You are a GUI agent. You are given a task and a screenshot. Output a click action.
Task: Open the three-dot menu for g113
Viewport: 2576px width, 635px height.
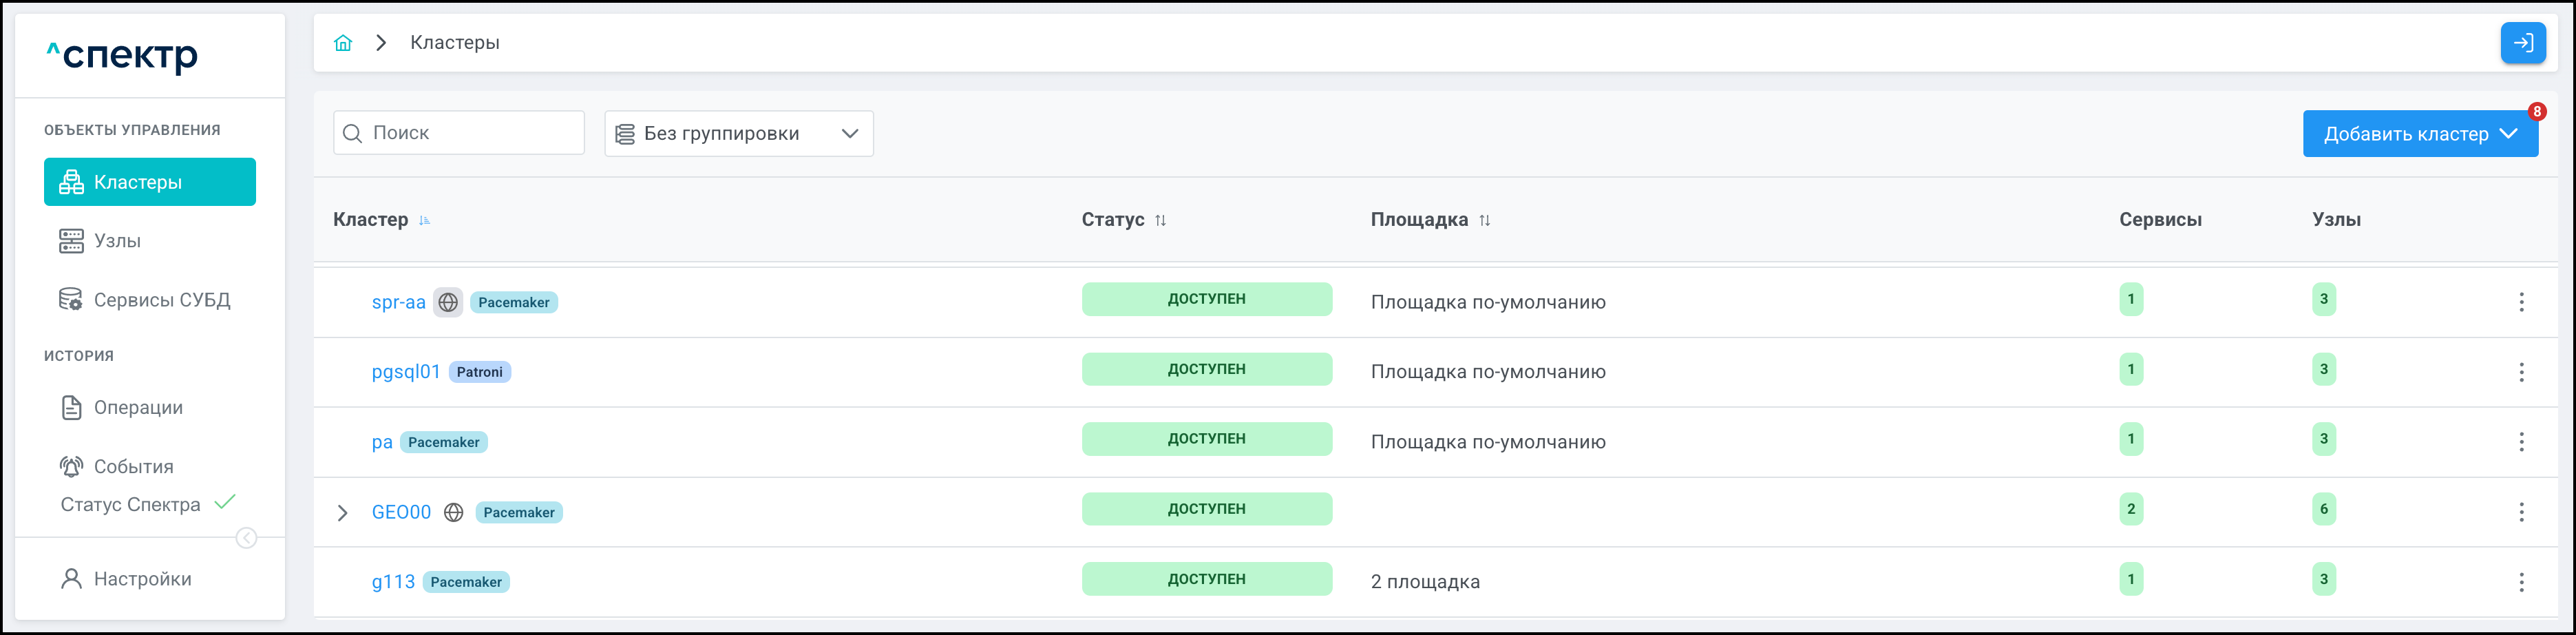point(2520,582)
